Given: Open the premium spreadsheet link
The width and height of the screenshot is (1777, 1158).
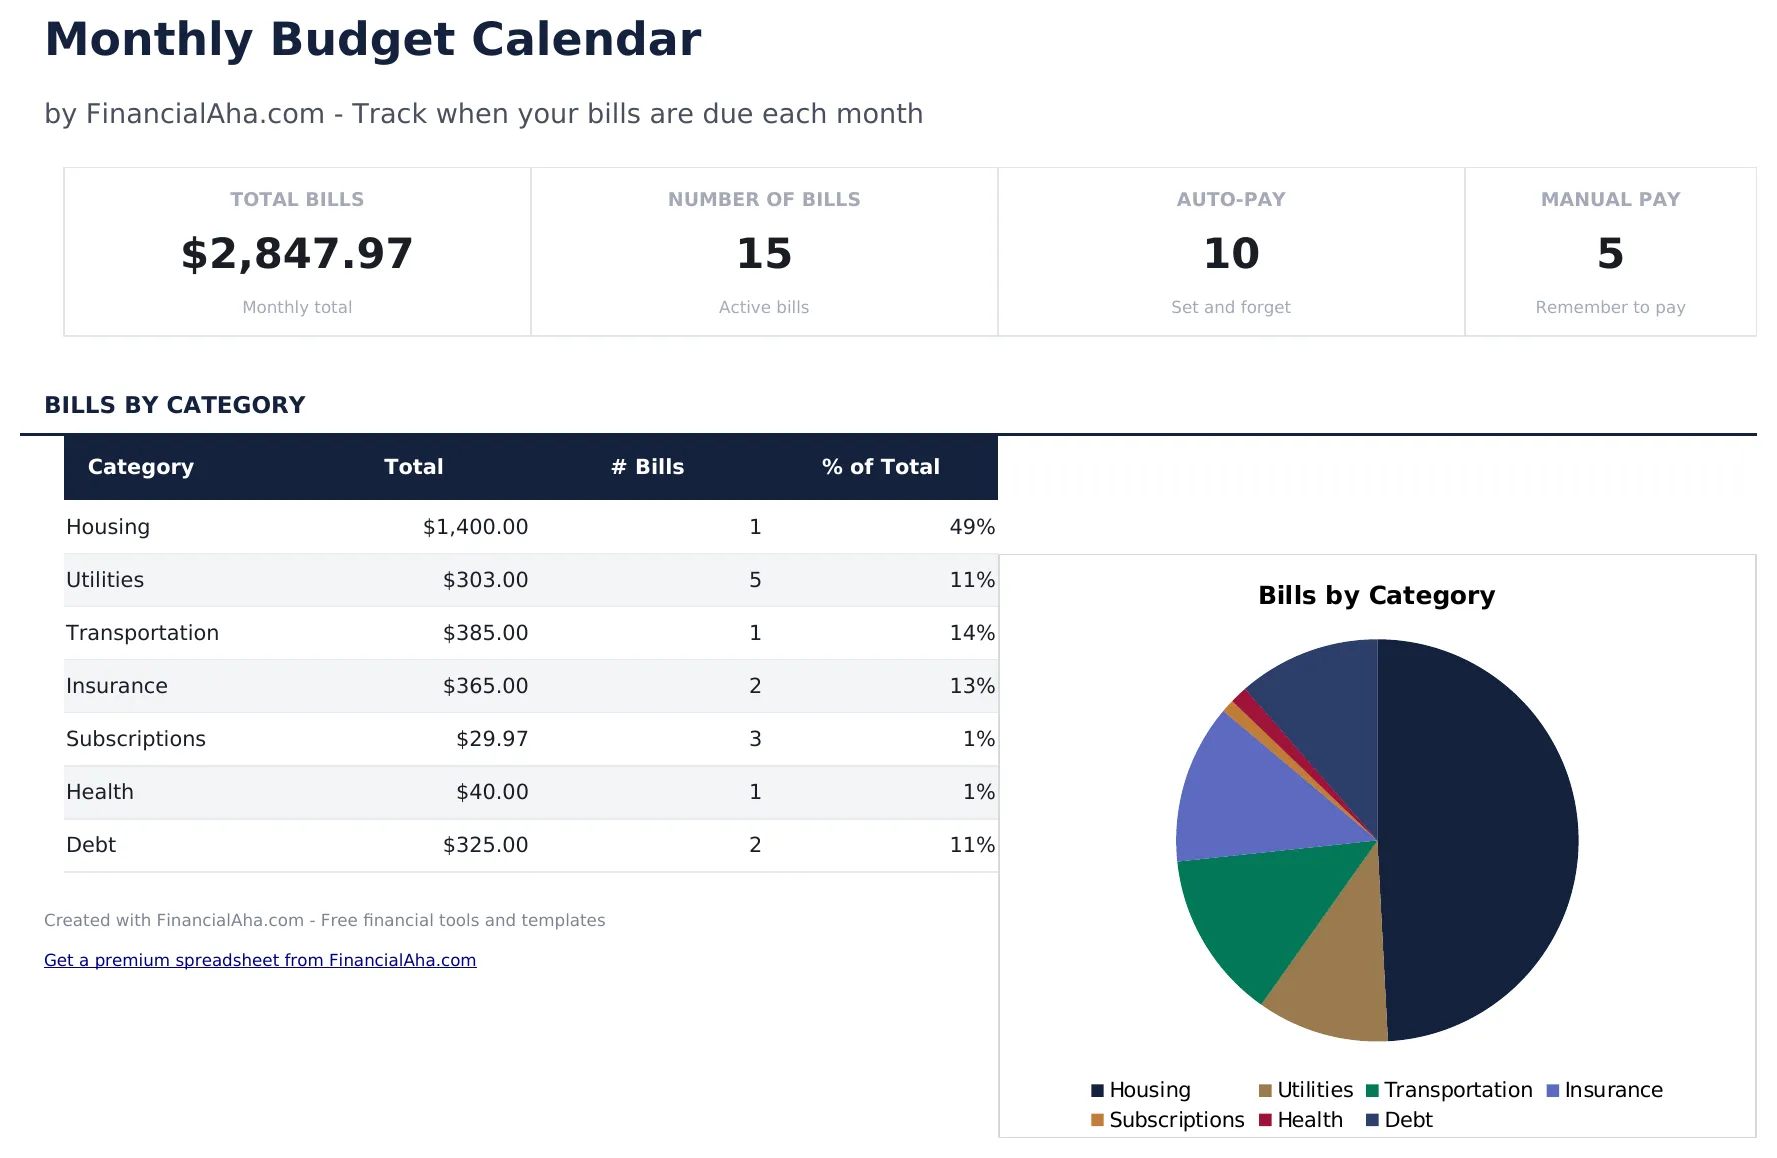Looking at the screenshot, I should (x=259, y=959).
